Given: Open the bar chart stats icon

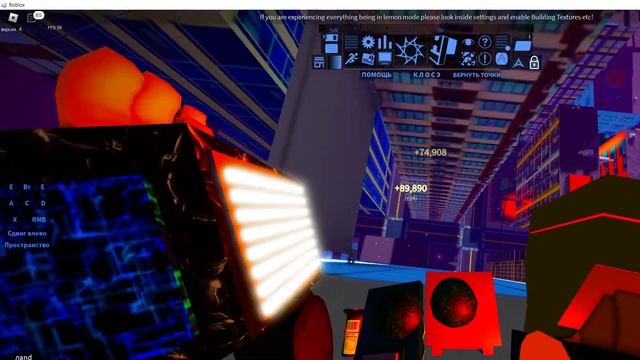Looking at the screenshot, I should coord(384,42).
